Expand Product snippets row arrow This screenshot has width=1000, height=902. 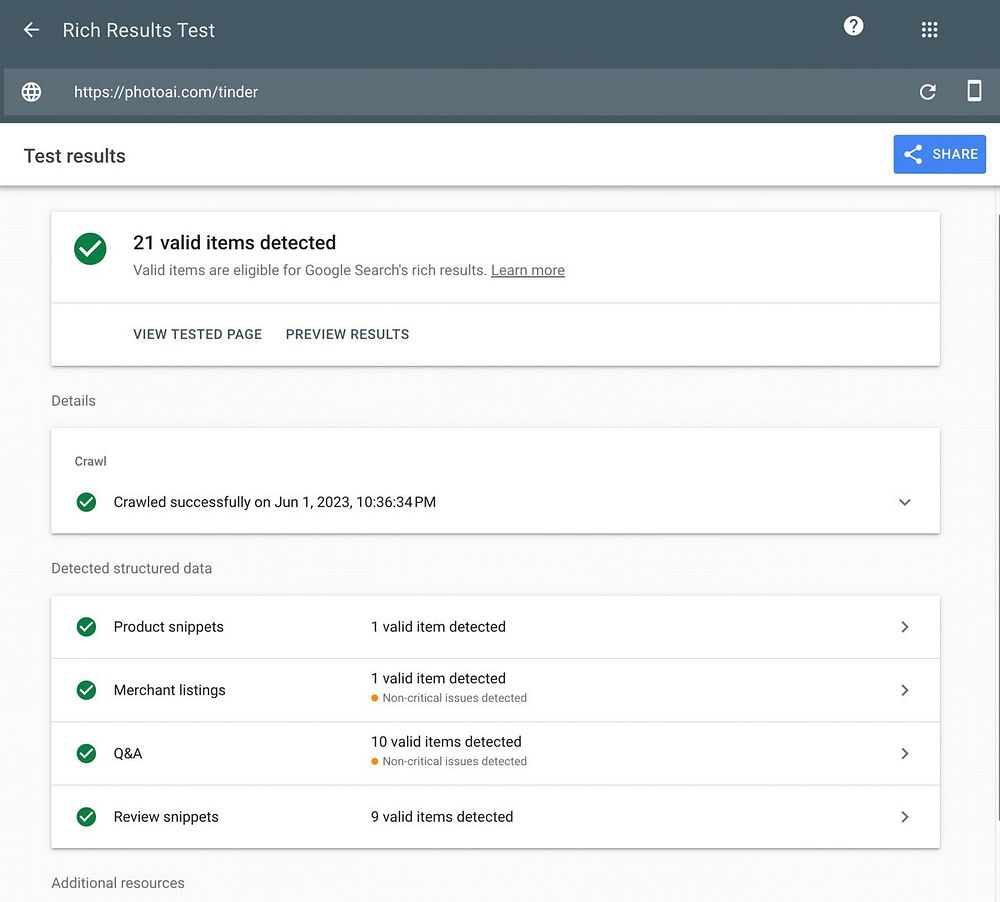pos(904,627)
